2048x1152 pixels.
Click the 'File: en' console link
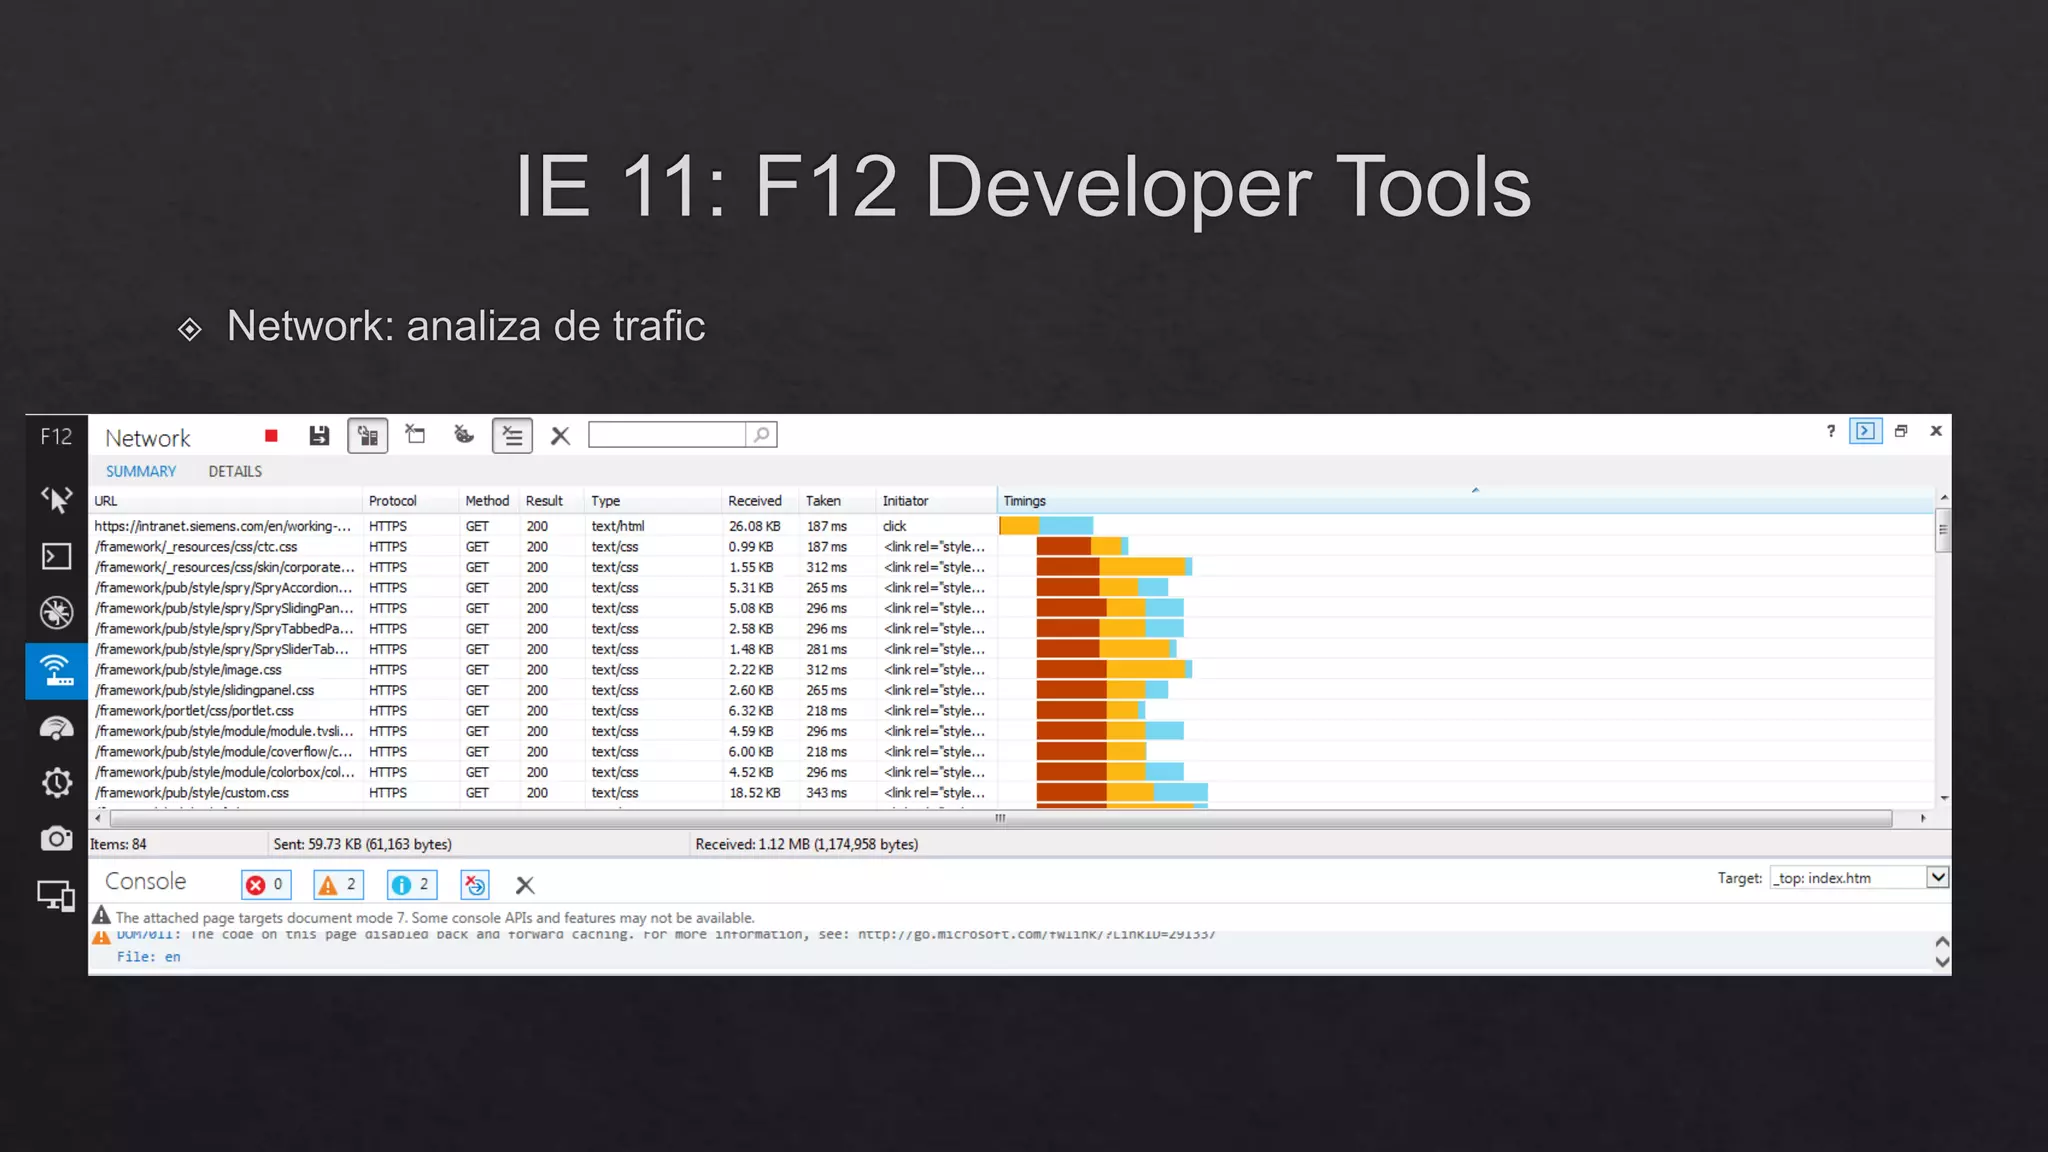148,957
